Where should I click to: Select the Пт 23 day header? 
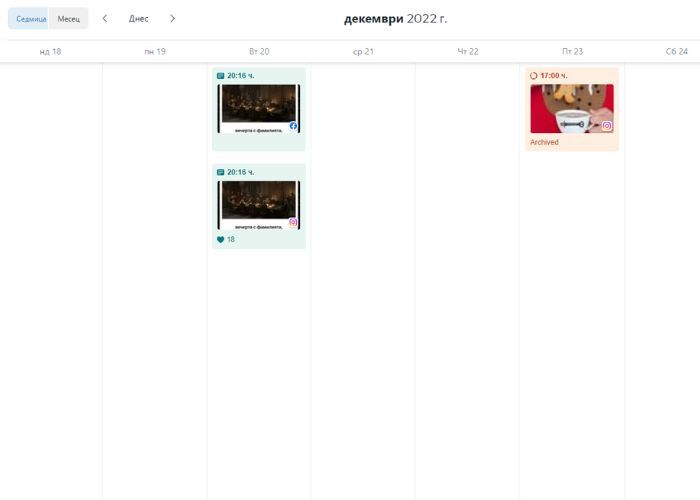572,51
